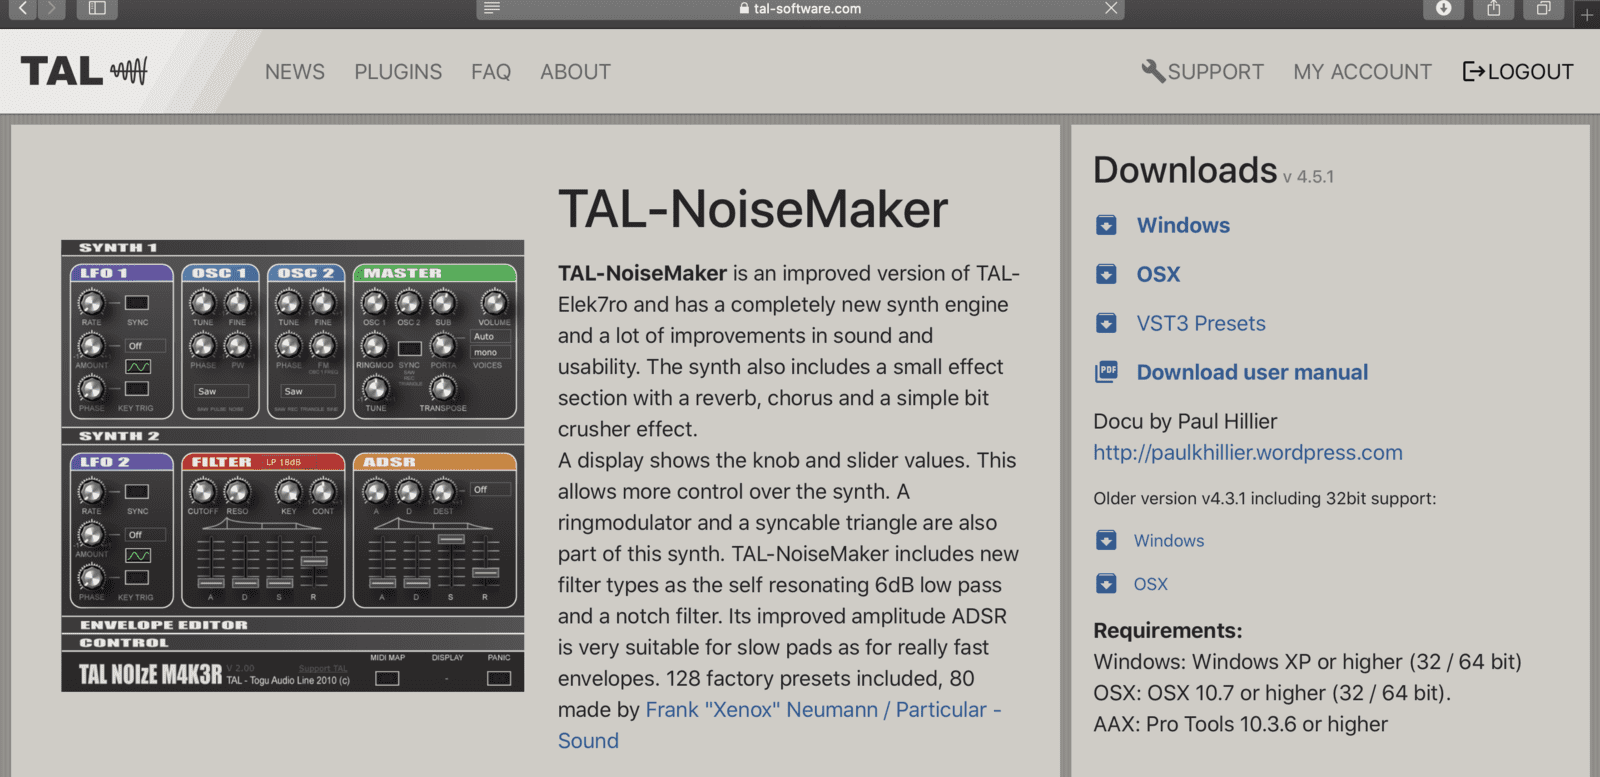This screenshot has height=777, width=1600.
Task: Go back using the browser back arrow
Action: tap(22, 9)
